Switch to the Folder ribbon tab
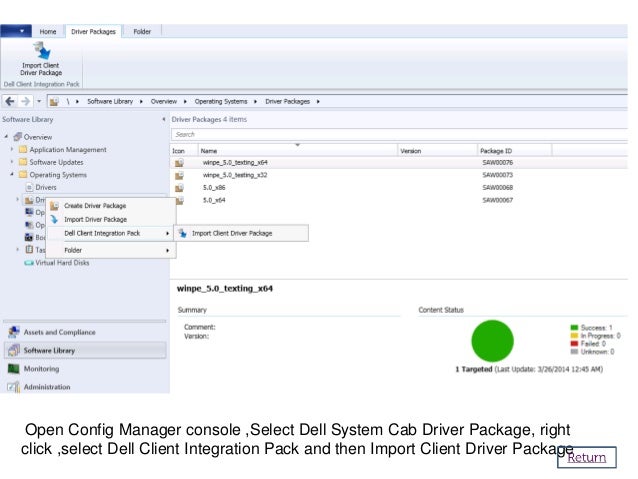The width and height of the screenshot is (638, 479). point(142,31)
